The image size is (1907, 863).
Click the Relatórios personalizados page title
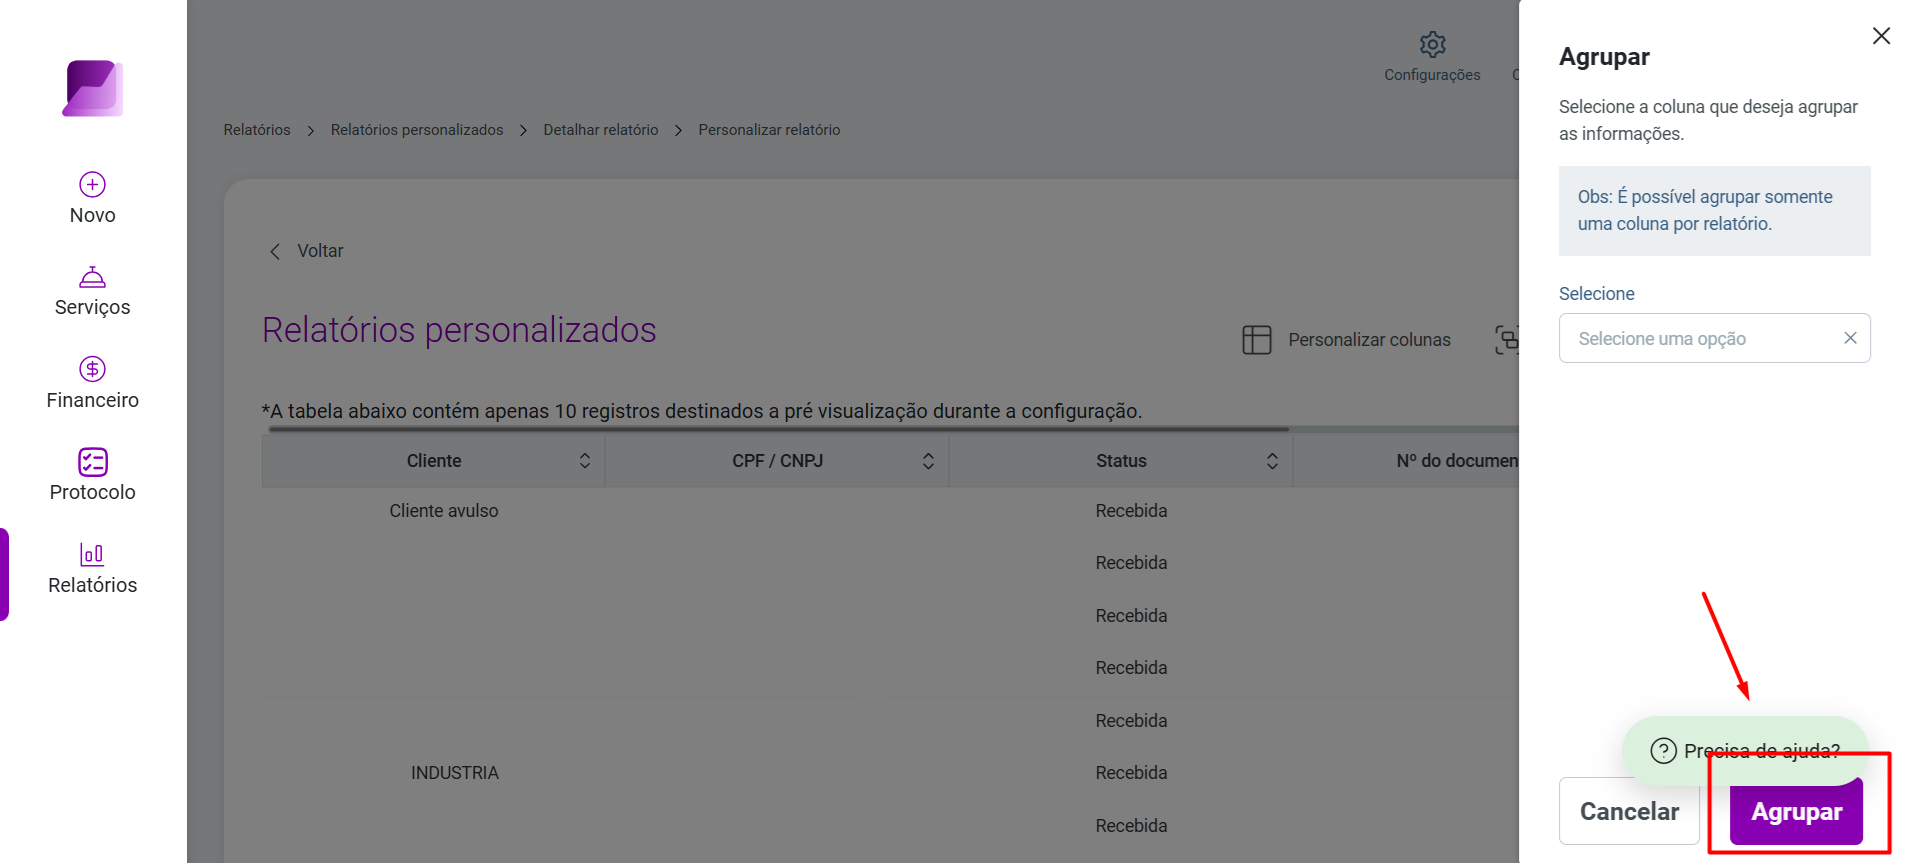click(459, 330)
